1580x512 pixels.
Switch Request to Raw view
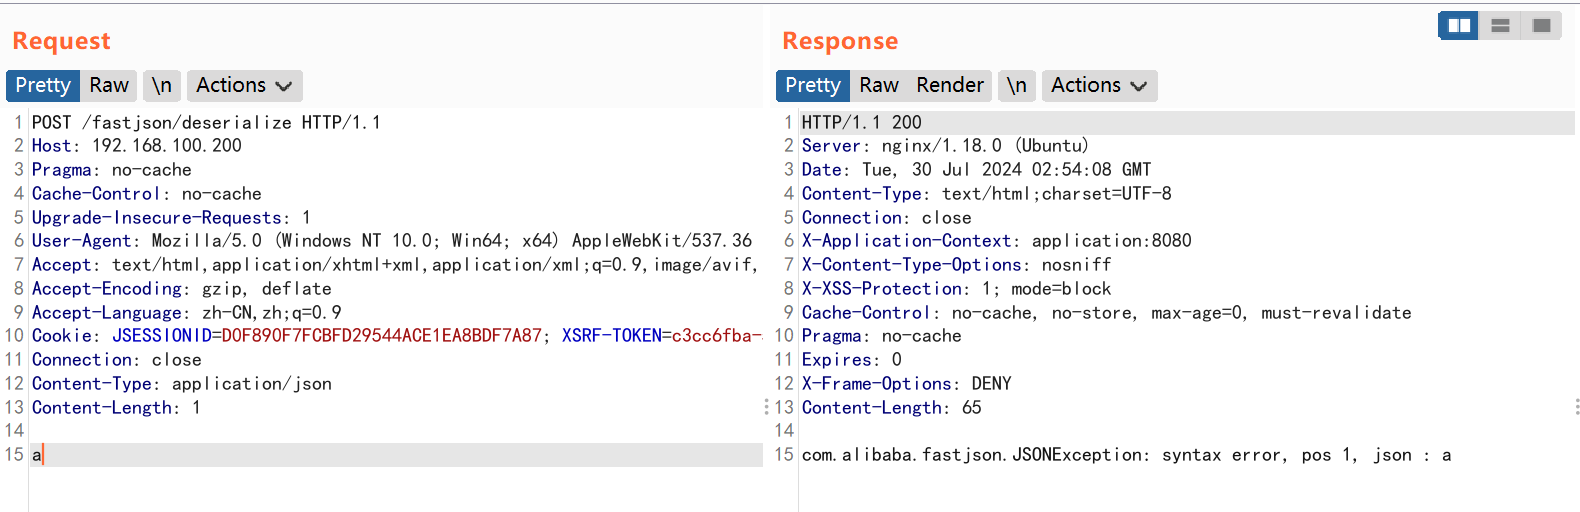tap(109, 85)
